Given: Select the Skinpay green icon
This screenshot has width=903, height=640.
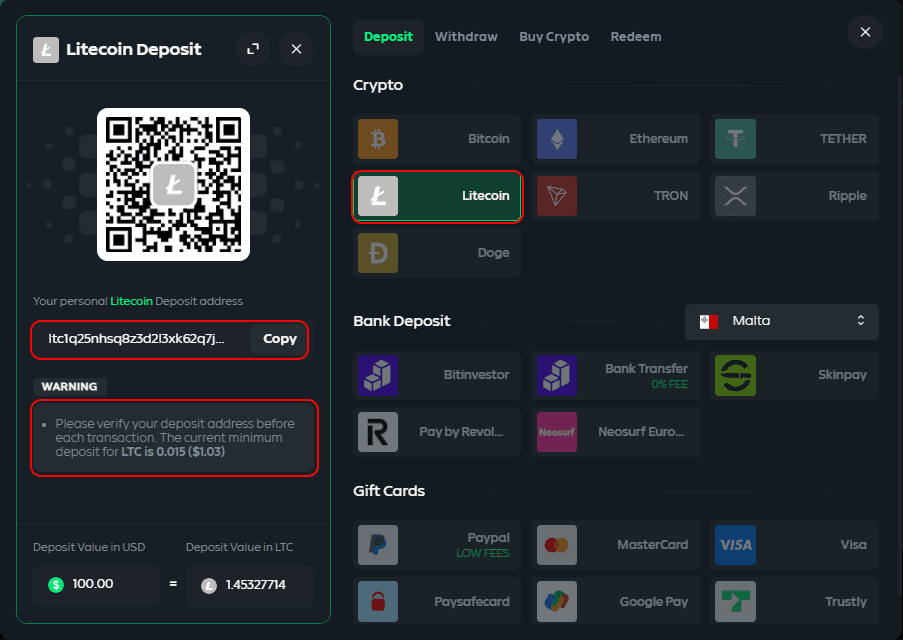Looking at the screenshot, I should tap(735, 376).
